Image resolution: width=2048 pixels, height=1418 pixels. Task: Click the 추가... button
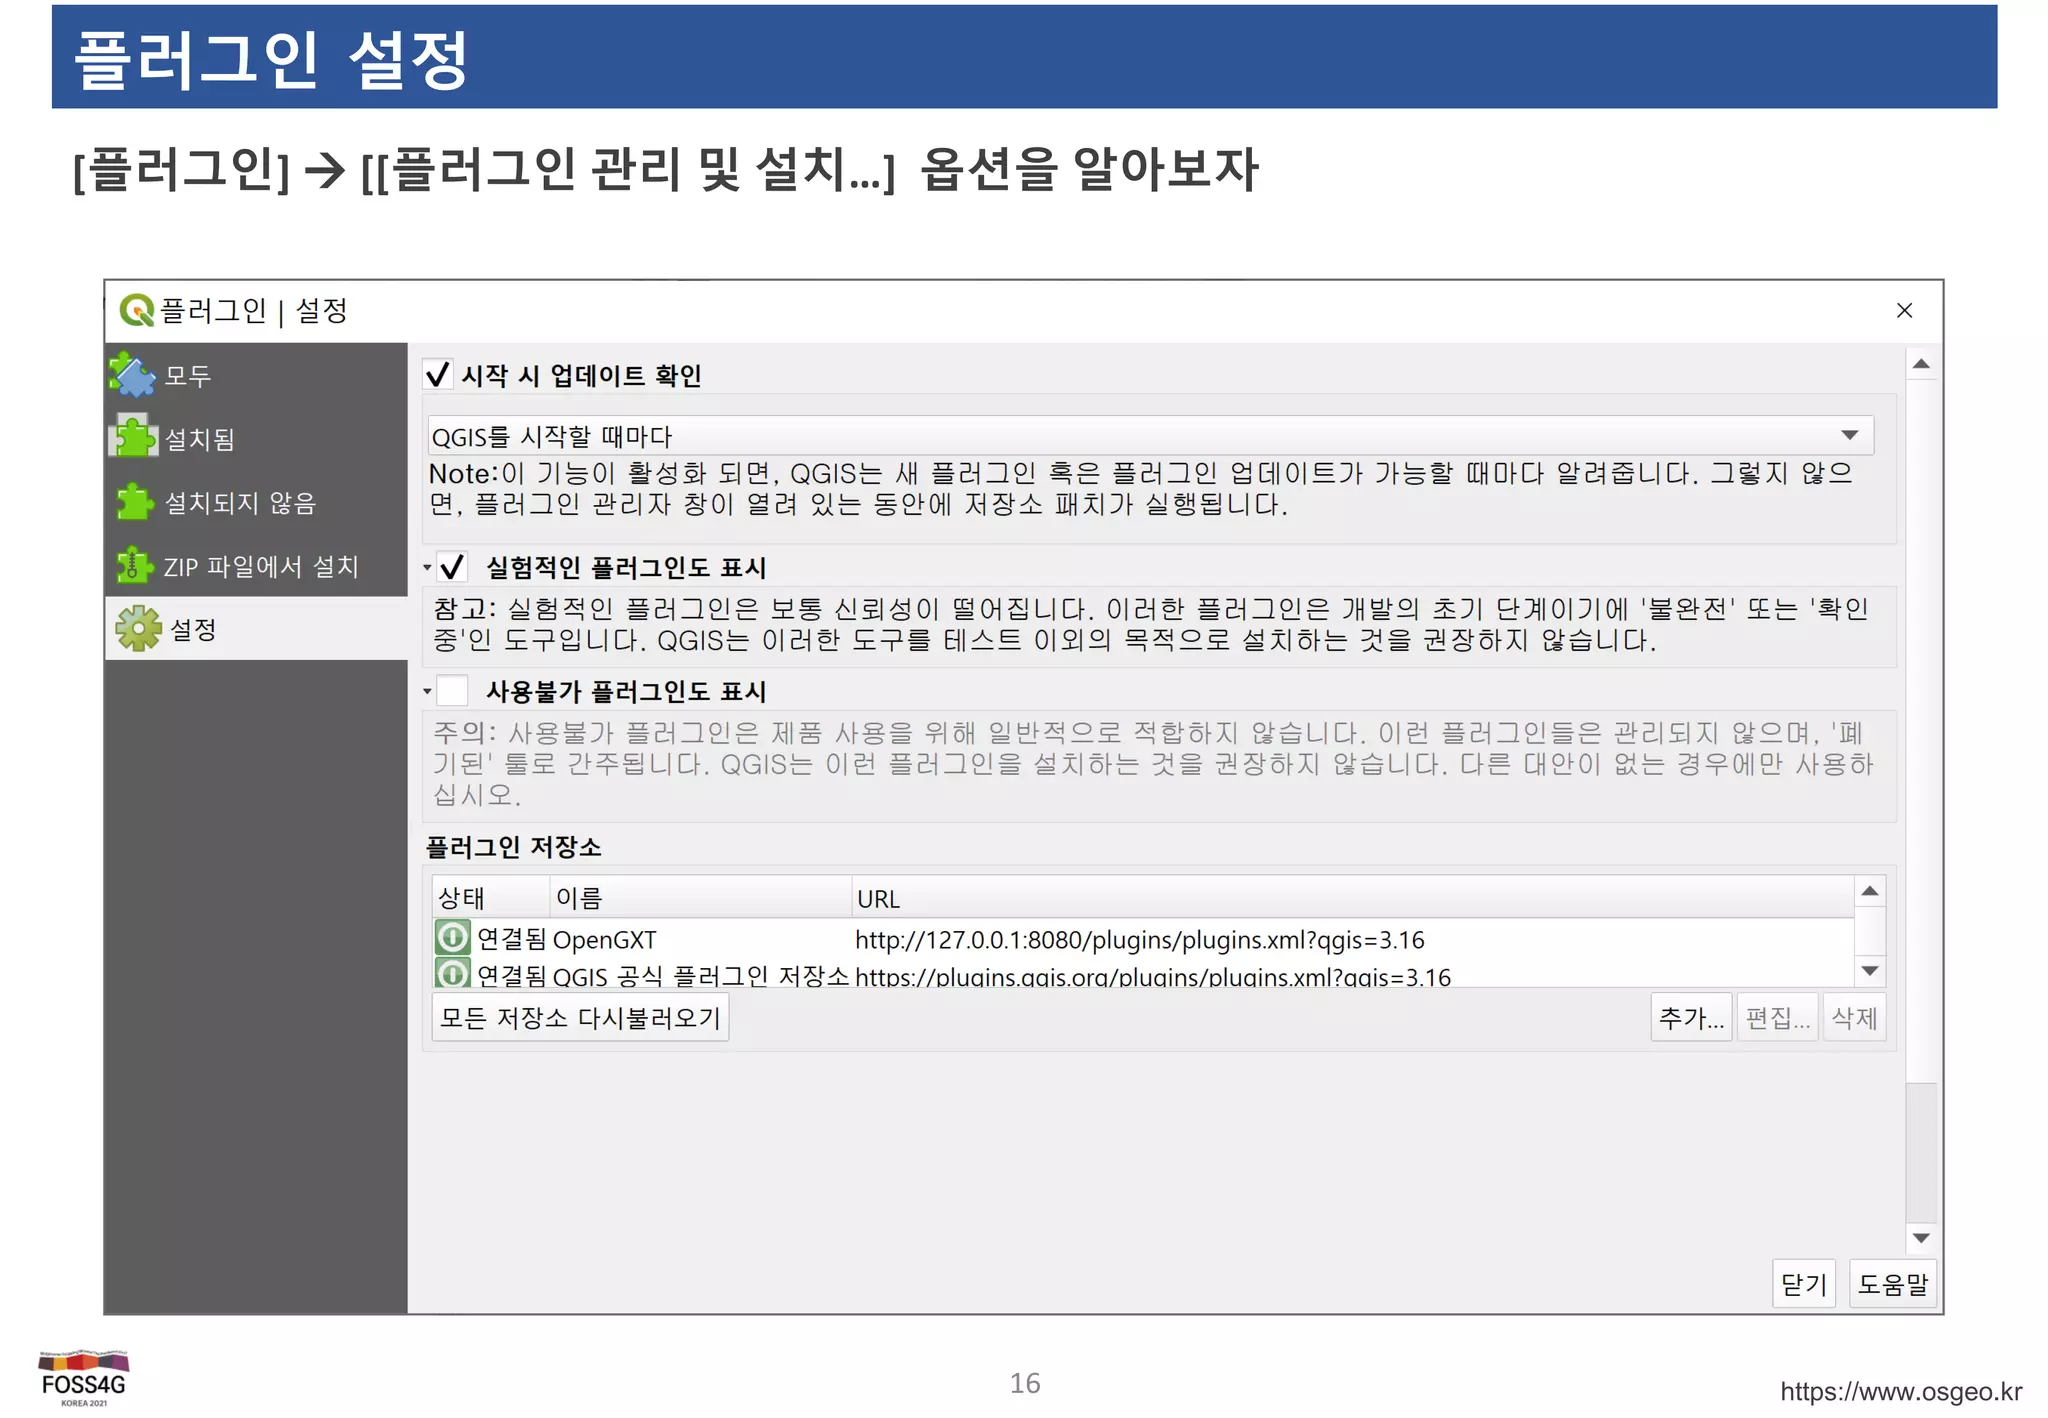pos(1691,1018)
